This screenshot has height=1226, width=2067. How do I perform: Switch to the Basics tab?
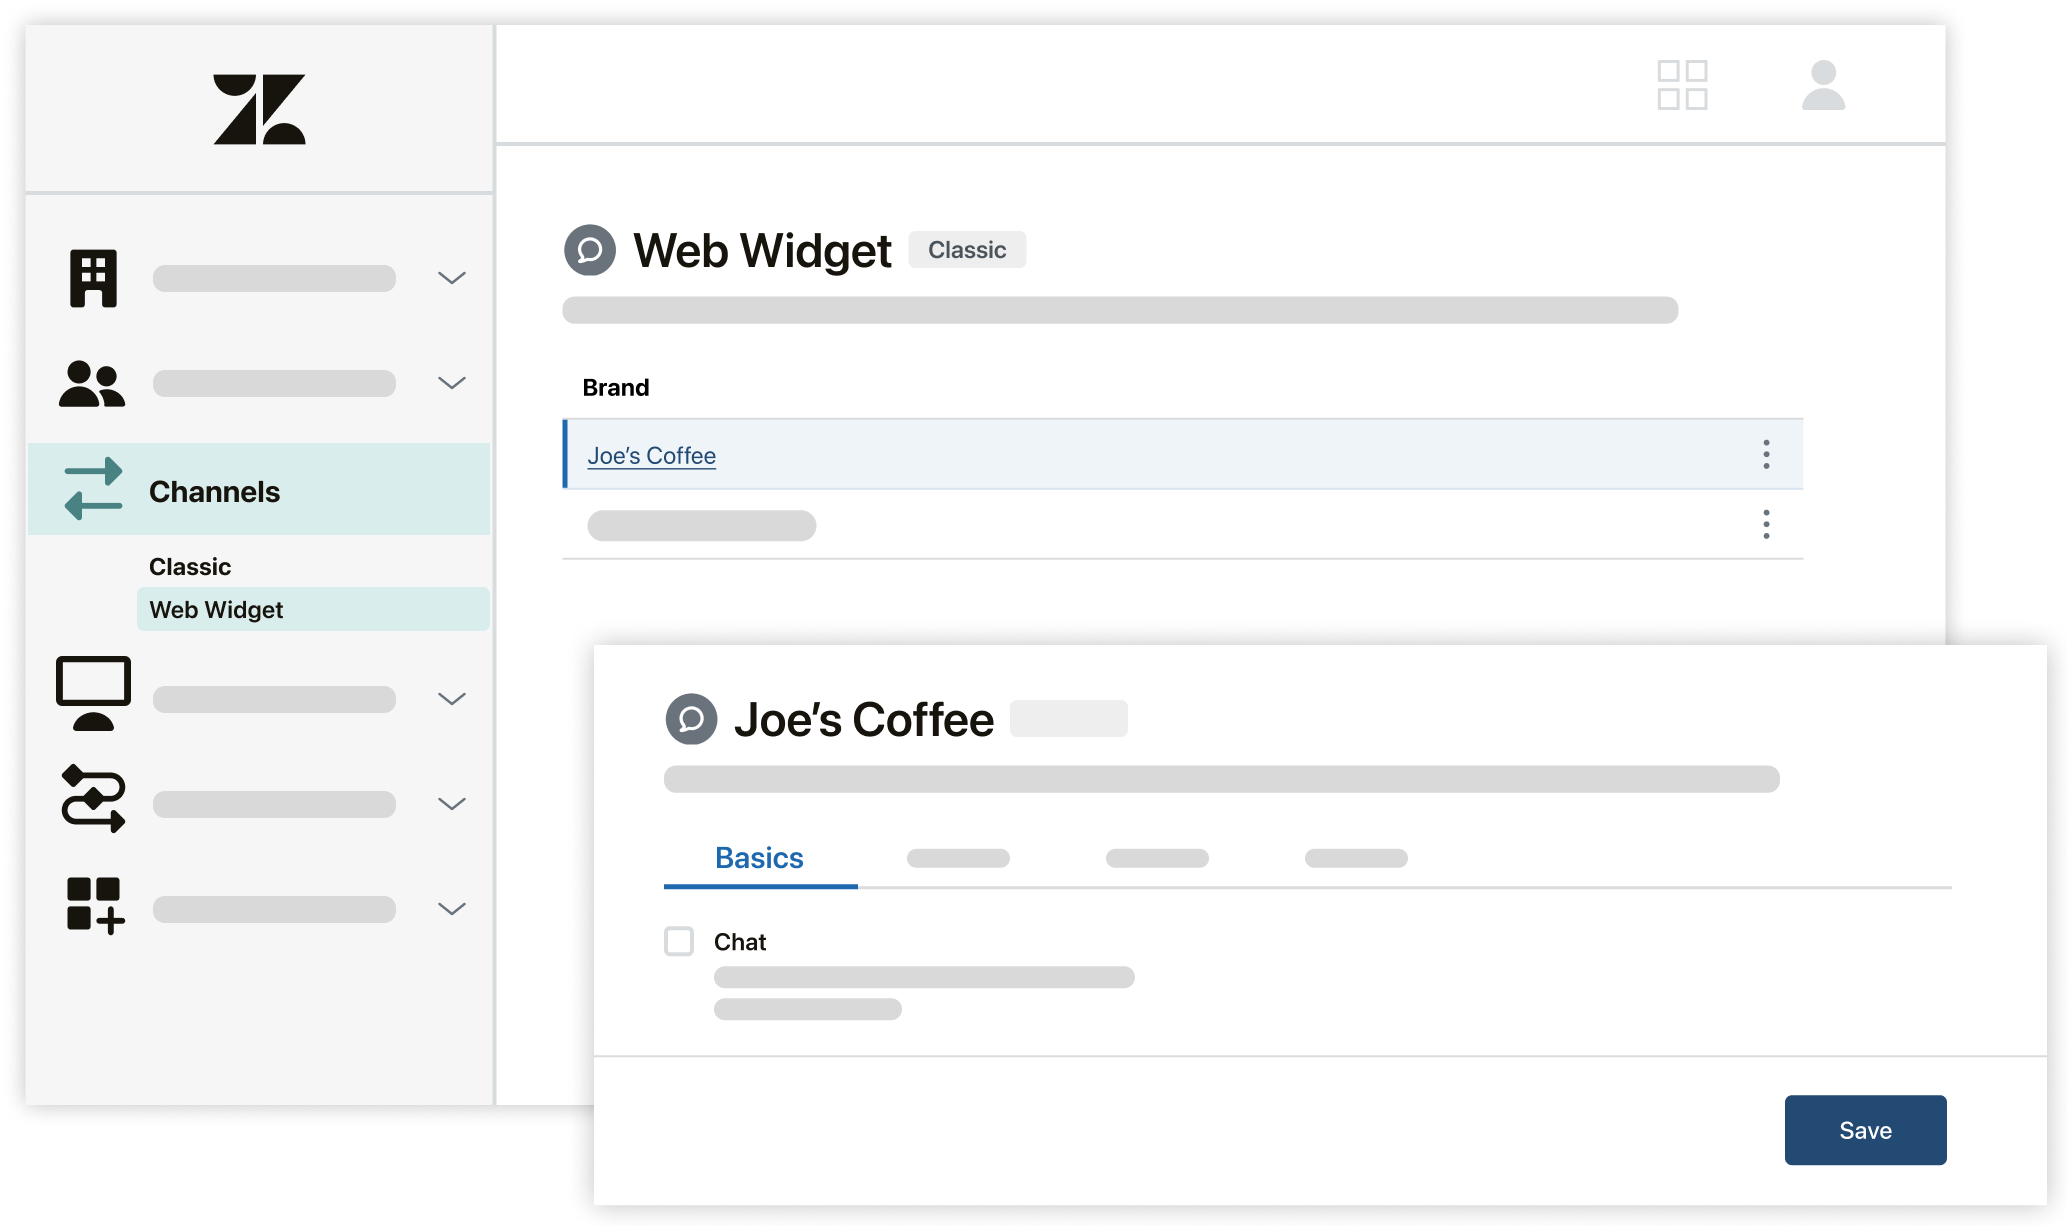pos(760,857)
